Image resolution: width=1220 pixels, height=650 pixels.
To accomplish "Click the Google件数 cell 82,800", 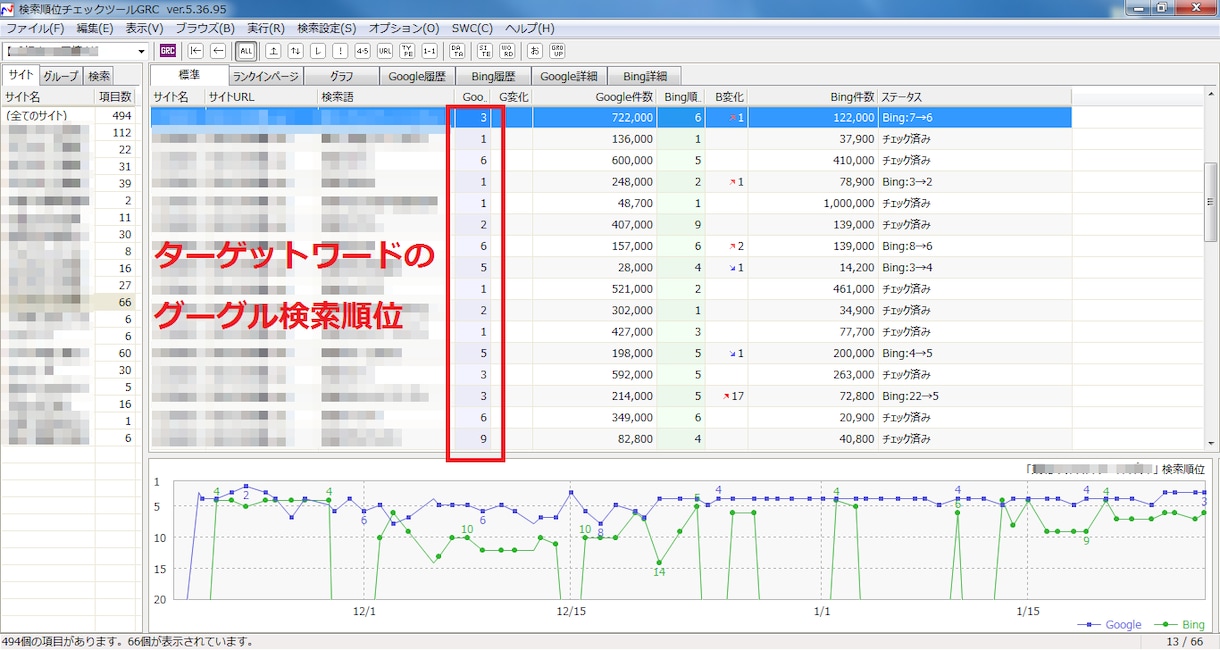I will (x=594, y=439).
